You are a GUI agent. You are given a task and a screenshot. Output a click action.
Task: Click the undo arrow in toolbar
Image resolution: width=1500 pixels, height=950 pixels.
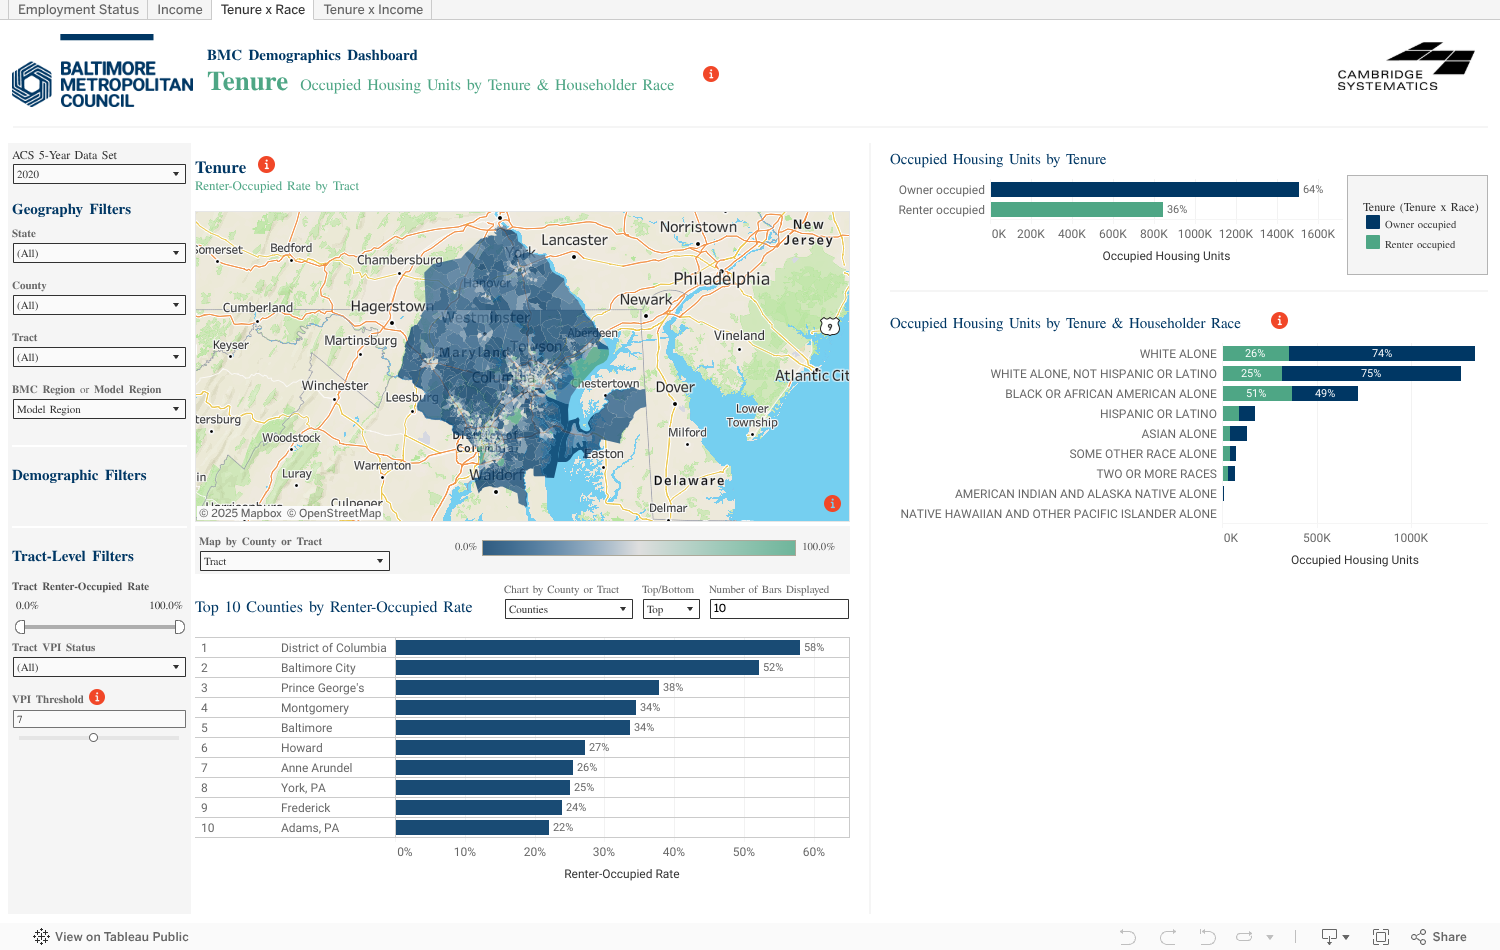[x=1128, y=937]
